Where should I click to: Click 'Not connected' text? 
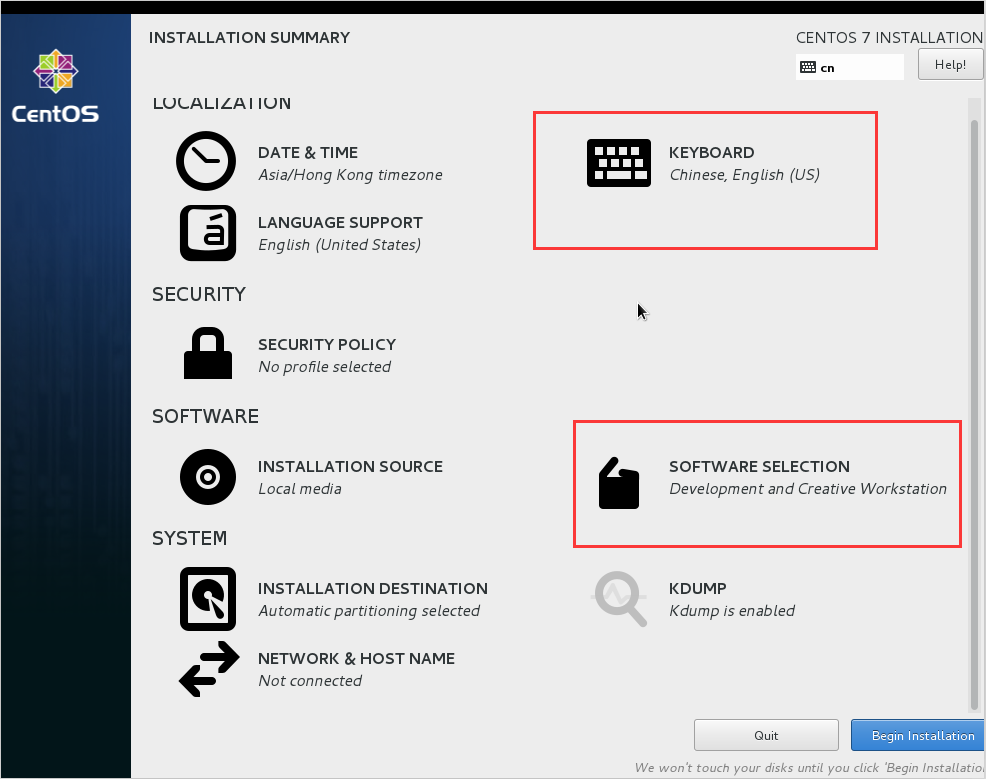coord(310,680)
